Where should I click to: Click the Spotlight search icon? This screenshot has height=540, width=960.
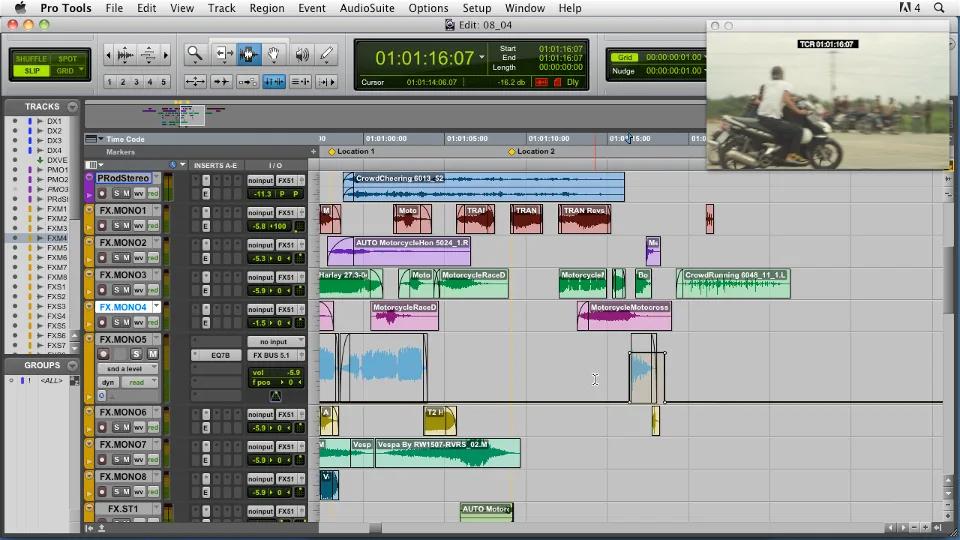pyautogui.click(x=939, y=8)
